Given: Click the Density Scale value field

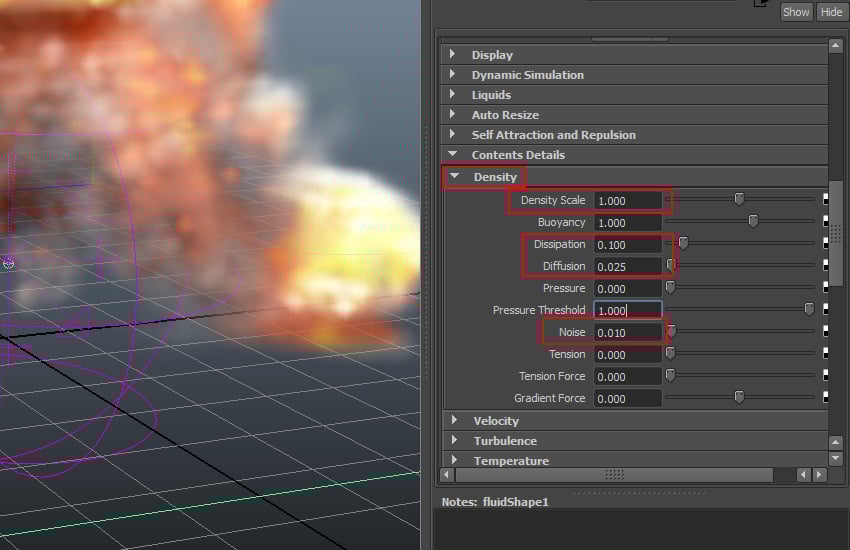Looking at the screenshot, I should (627, 200).
